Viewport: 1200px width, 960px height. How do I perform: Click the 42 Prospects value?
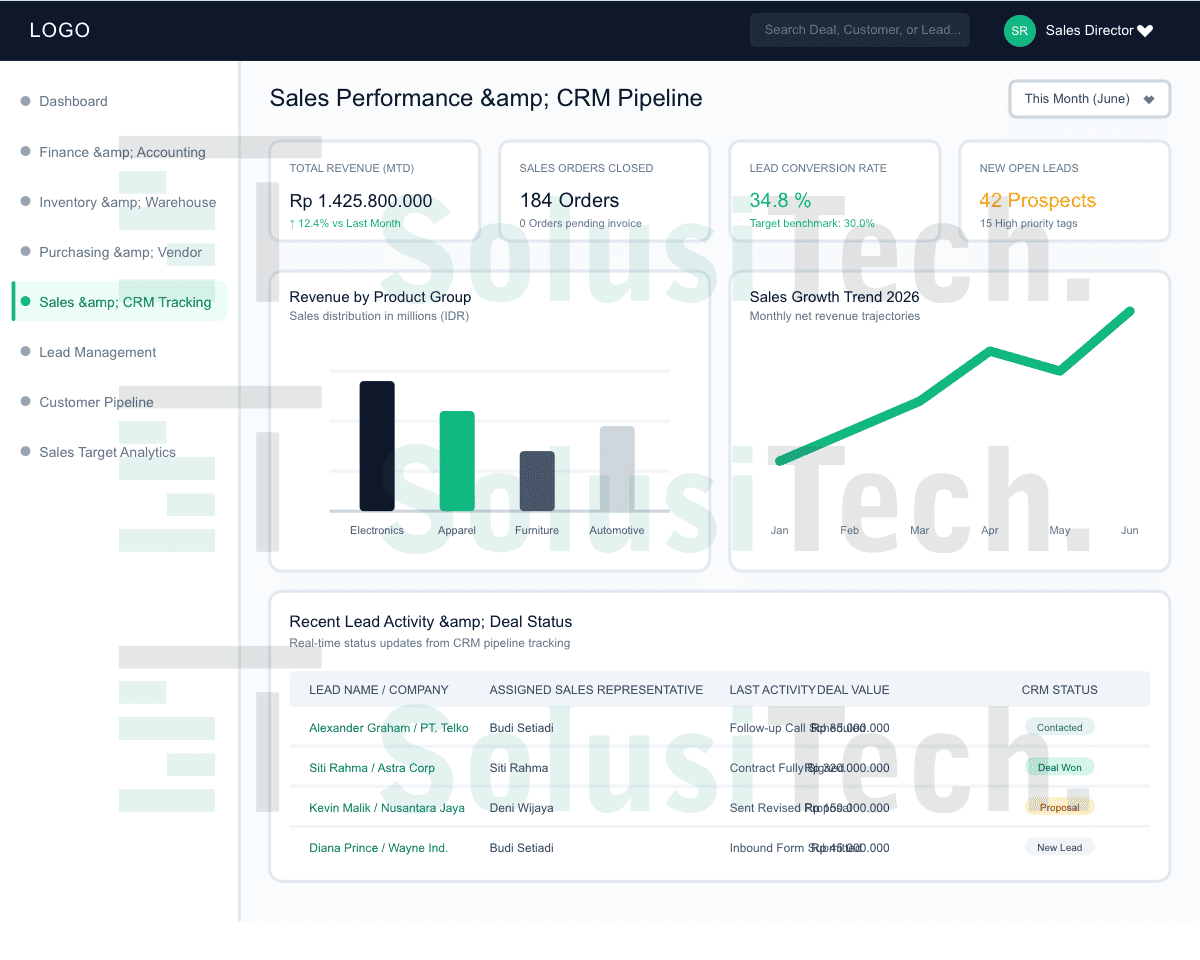click(x=1038, y=200)
